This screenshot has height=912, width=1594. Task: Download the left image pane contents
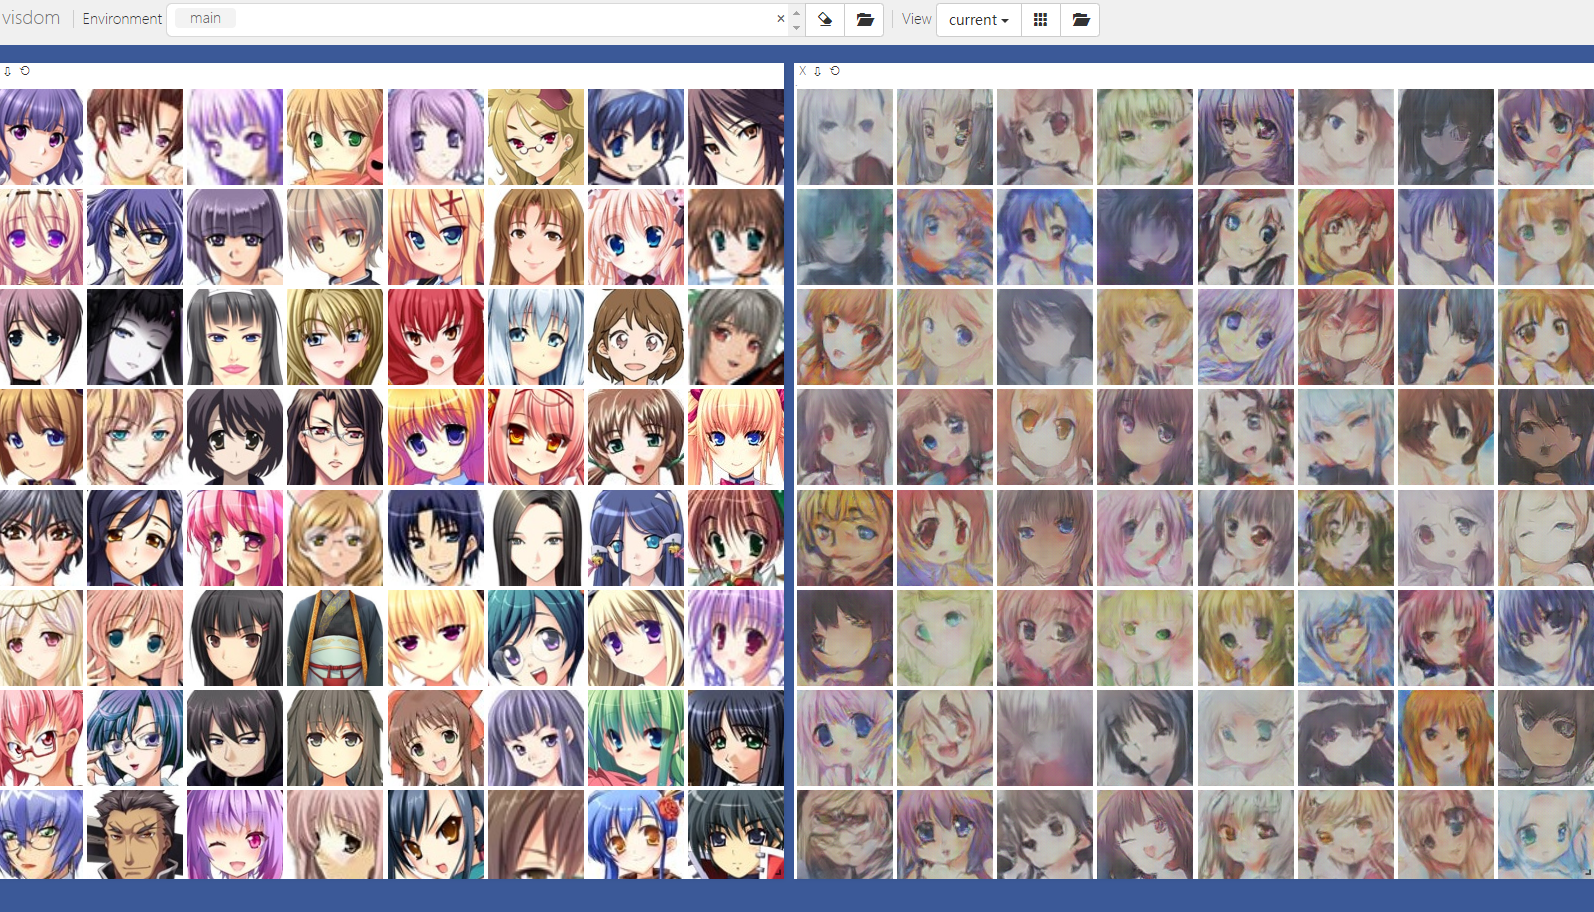click(x=8, y=71)
